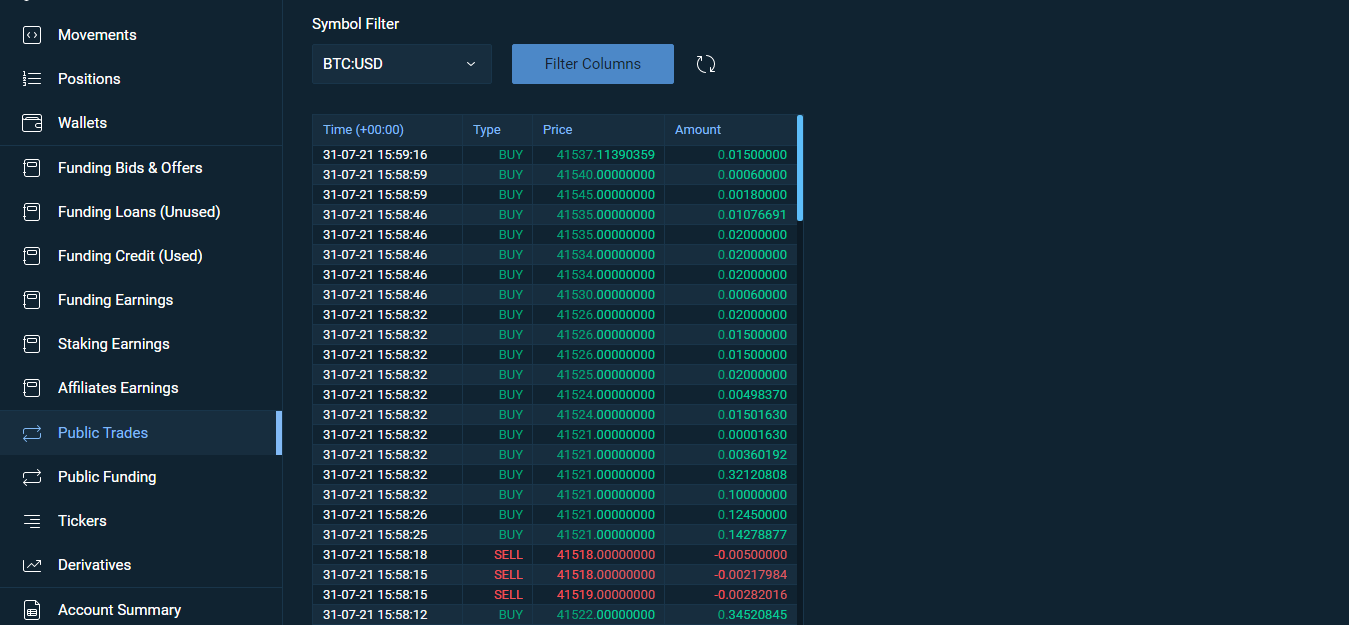The height and width of the screenshot is (625, 1349).
Task: Click amount 0.00498370
Action: [x=752, y=395]
